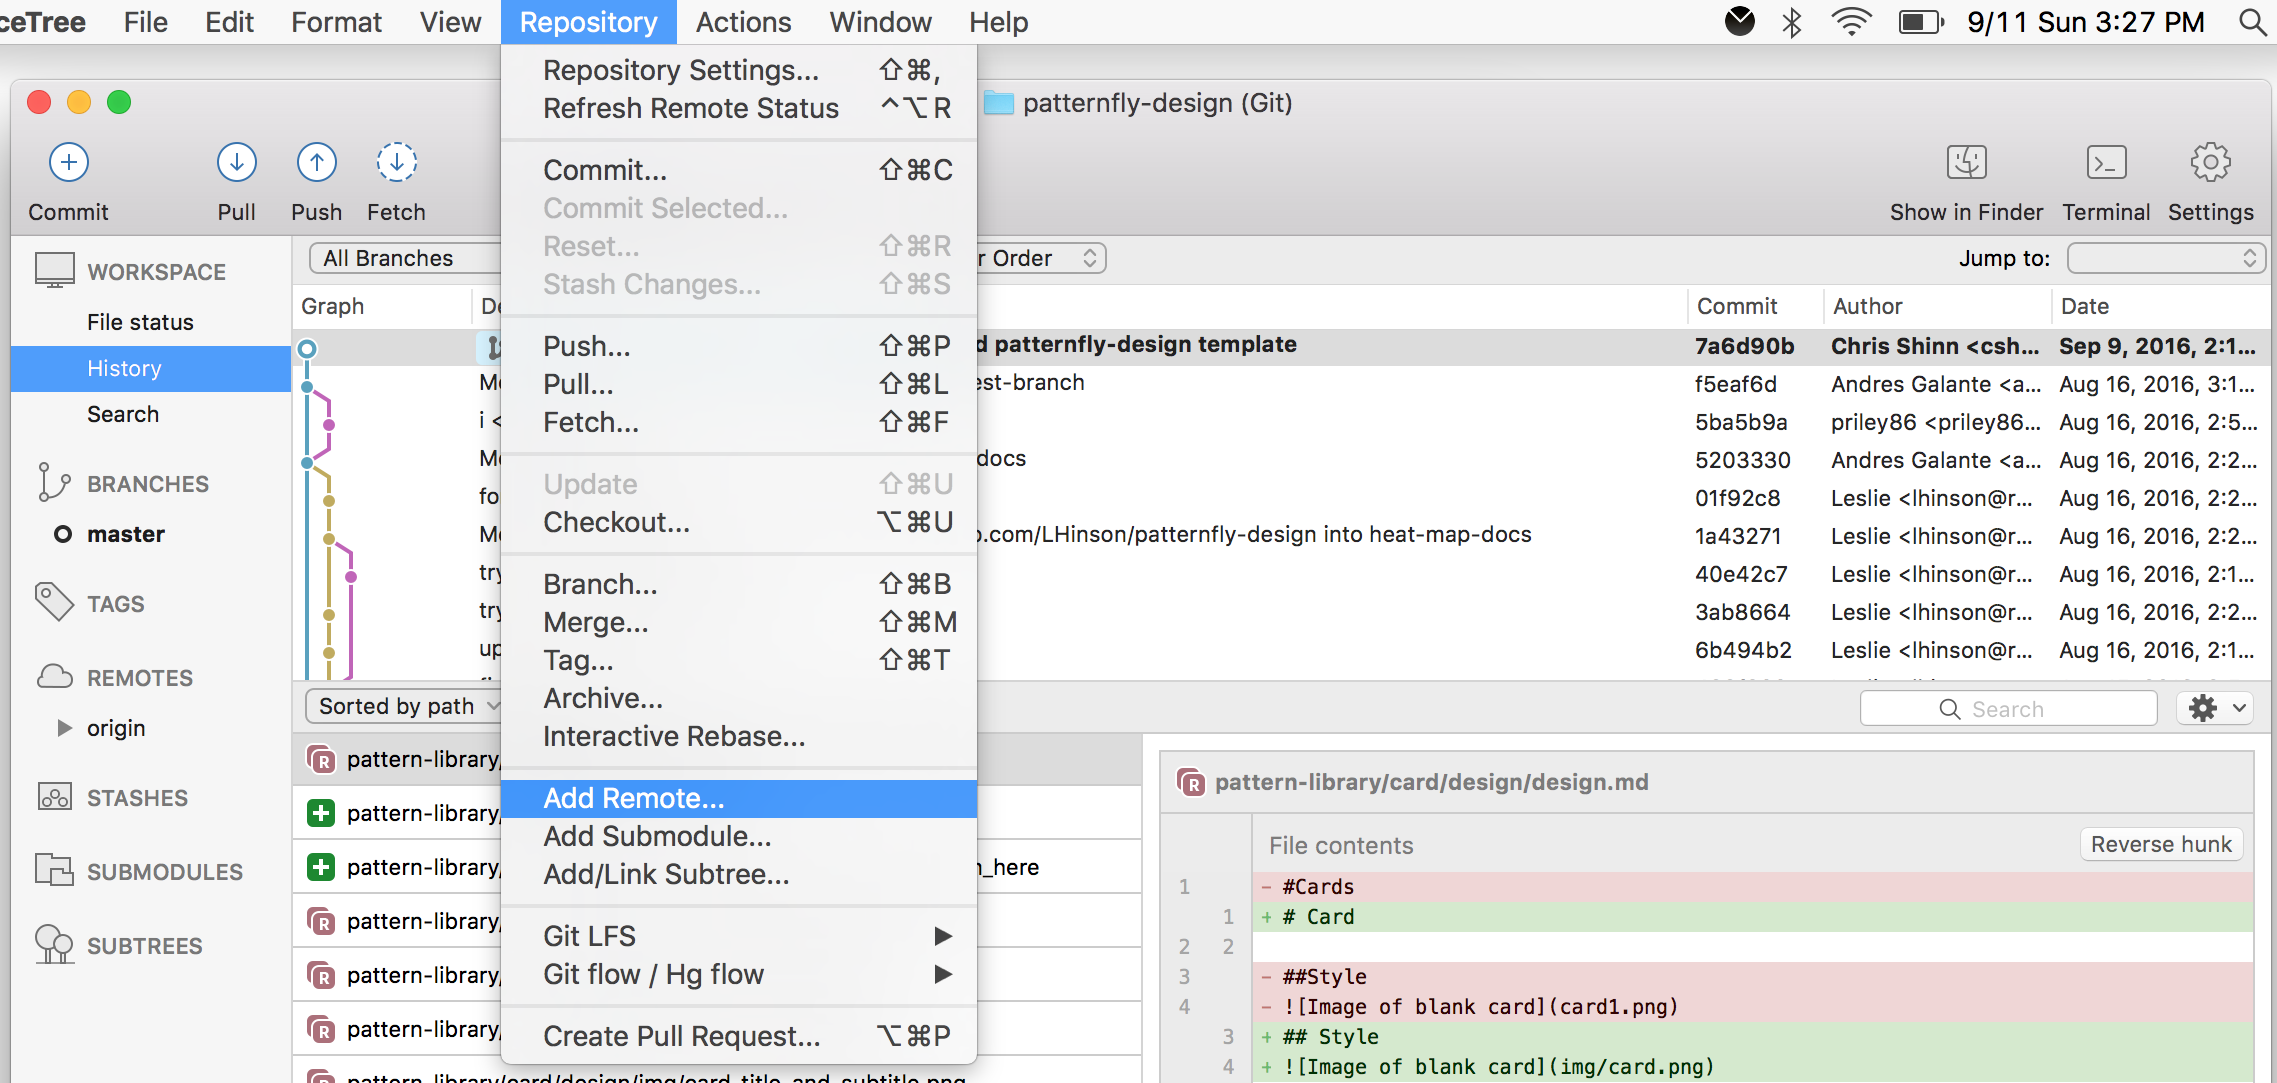The width and height of the screenshot is (2277, 1083).
Task: Open the Actions menu
Action: pyautogui.click(x=743, y=21)
